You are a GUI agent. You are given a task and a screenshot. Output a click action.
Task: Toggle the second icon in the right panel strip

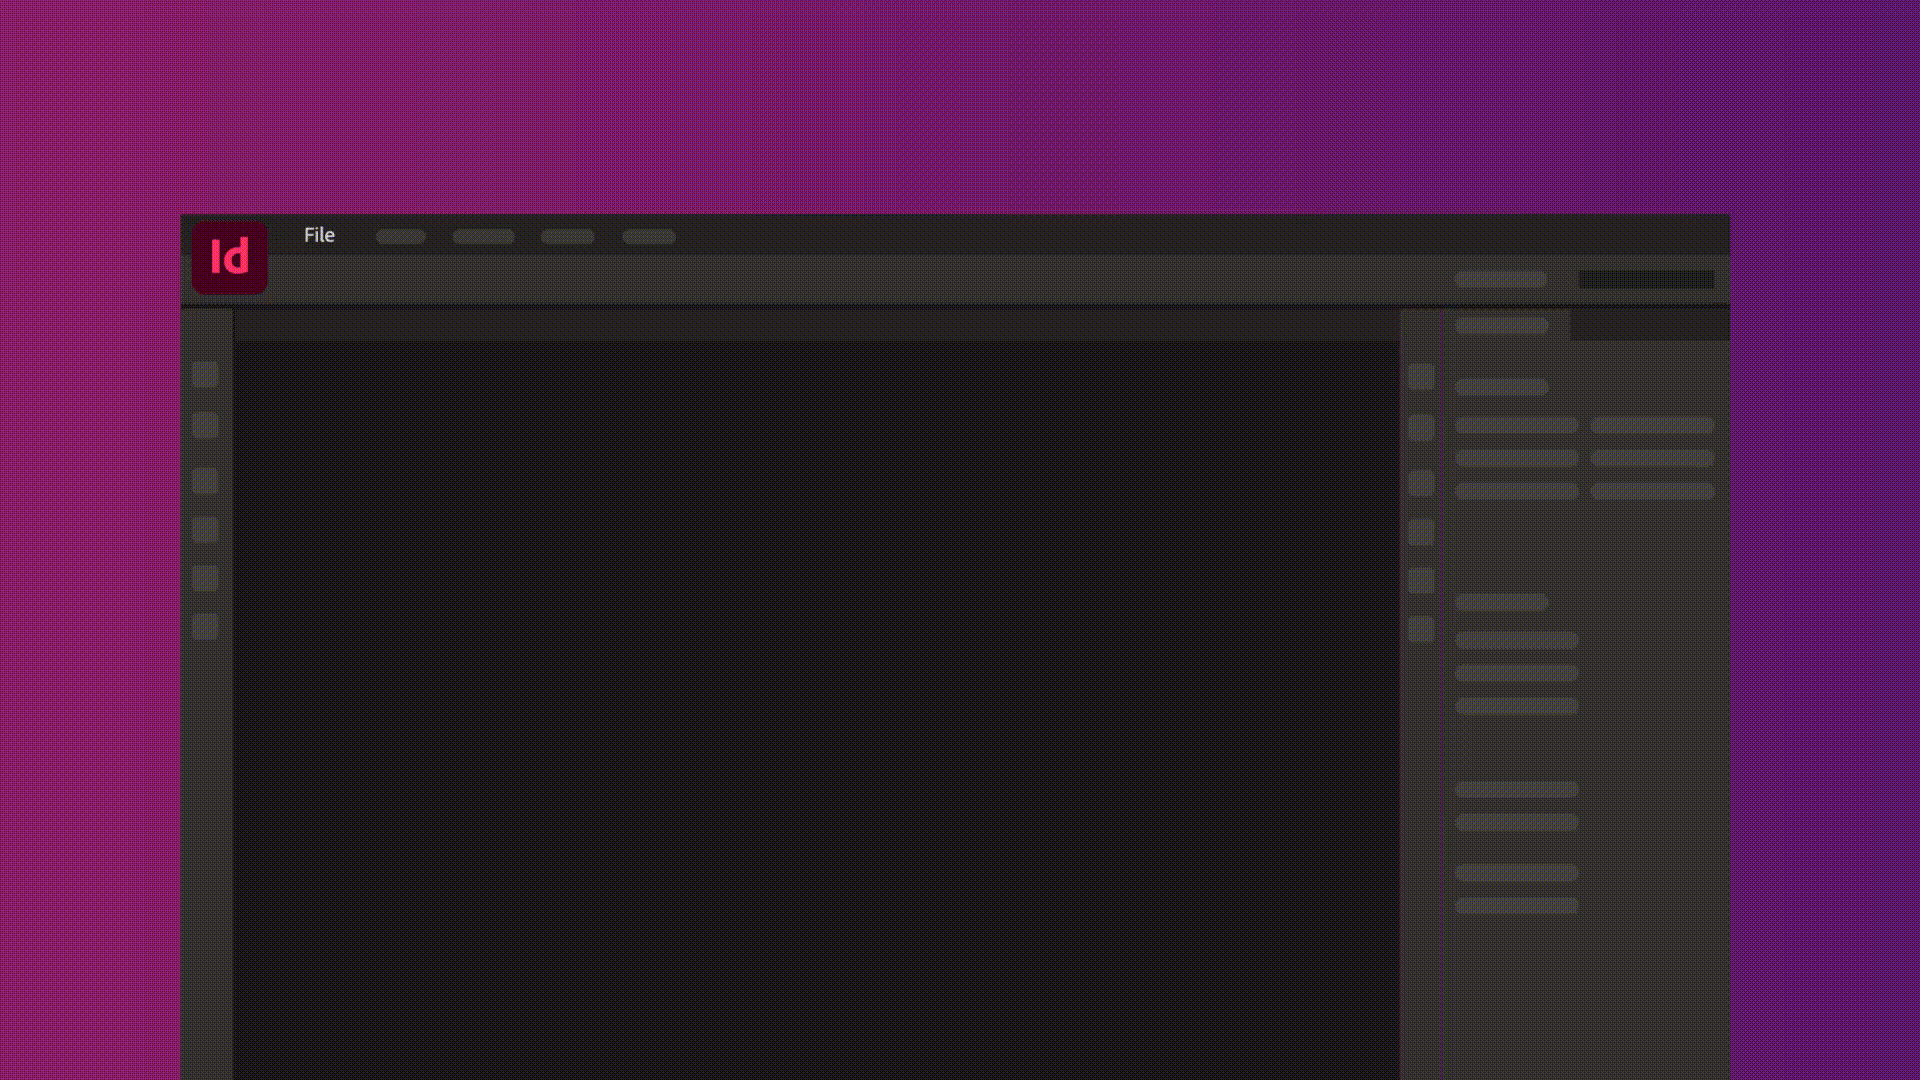[x=1423, y=425]
